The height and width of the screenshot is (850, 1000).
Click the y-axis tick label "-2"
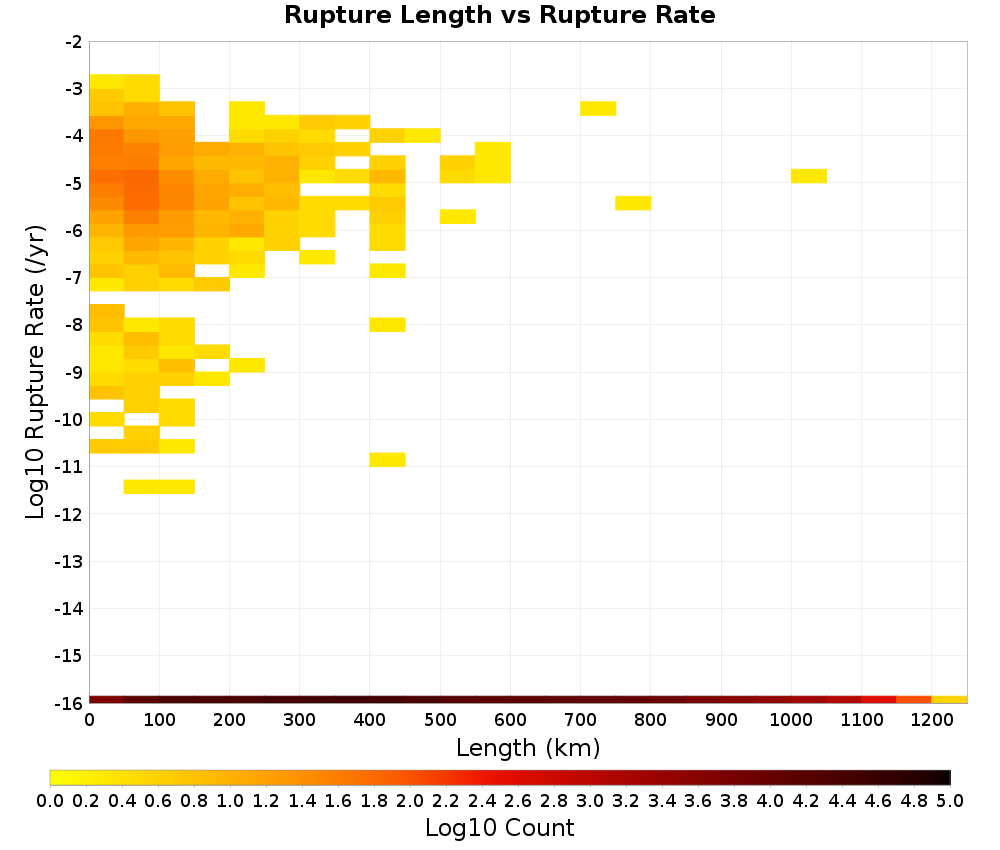click(x=74, y=42)
